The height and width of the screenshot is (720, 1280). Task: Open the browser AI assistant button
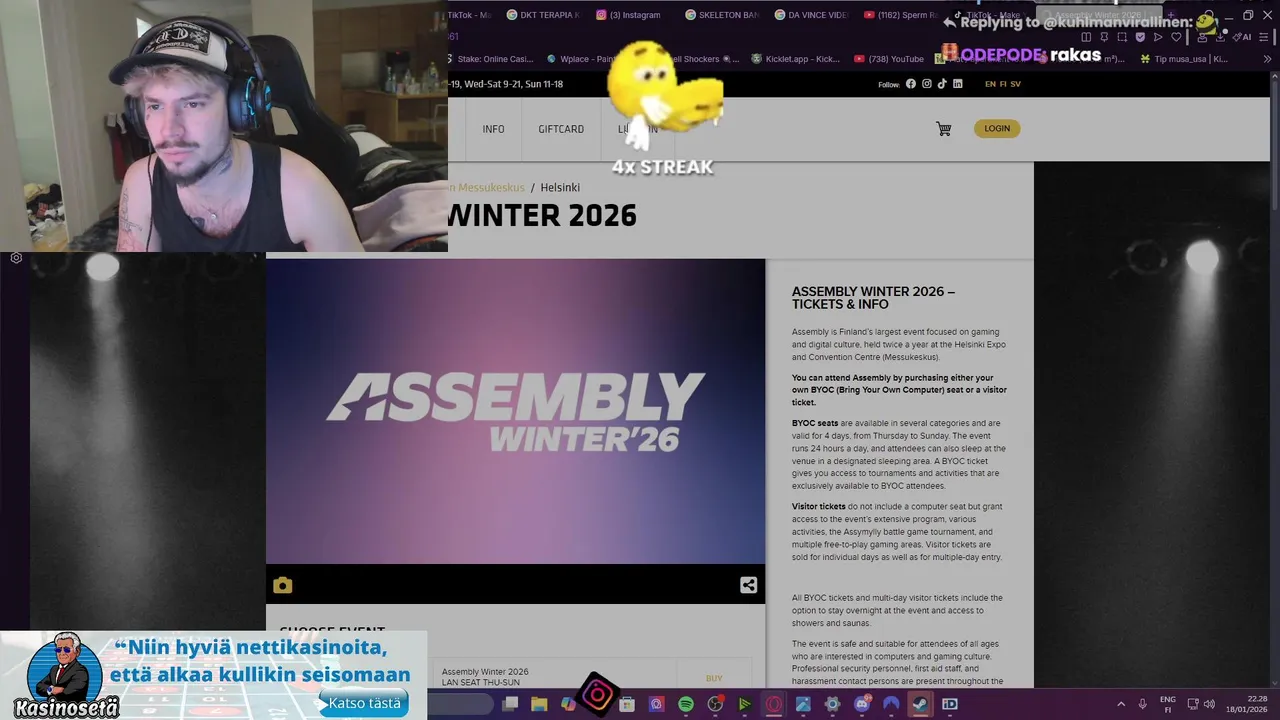pyautogui.click(x=1241, y=37)
